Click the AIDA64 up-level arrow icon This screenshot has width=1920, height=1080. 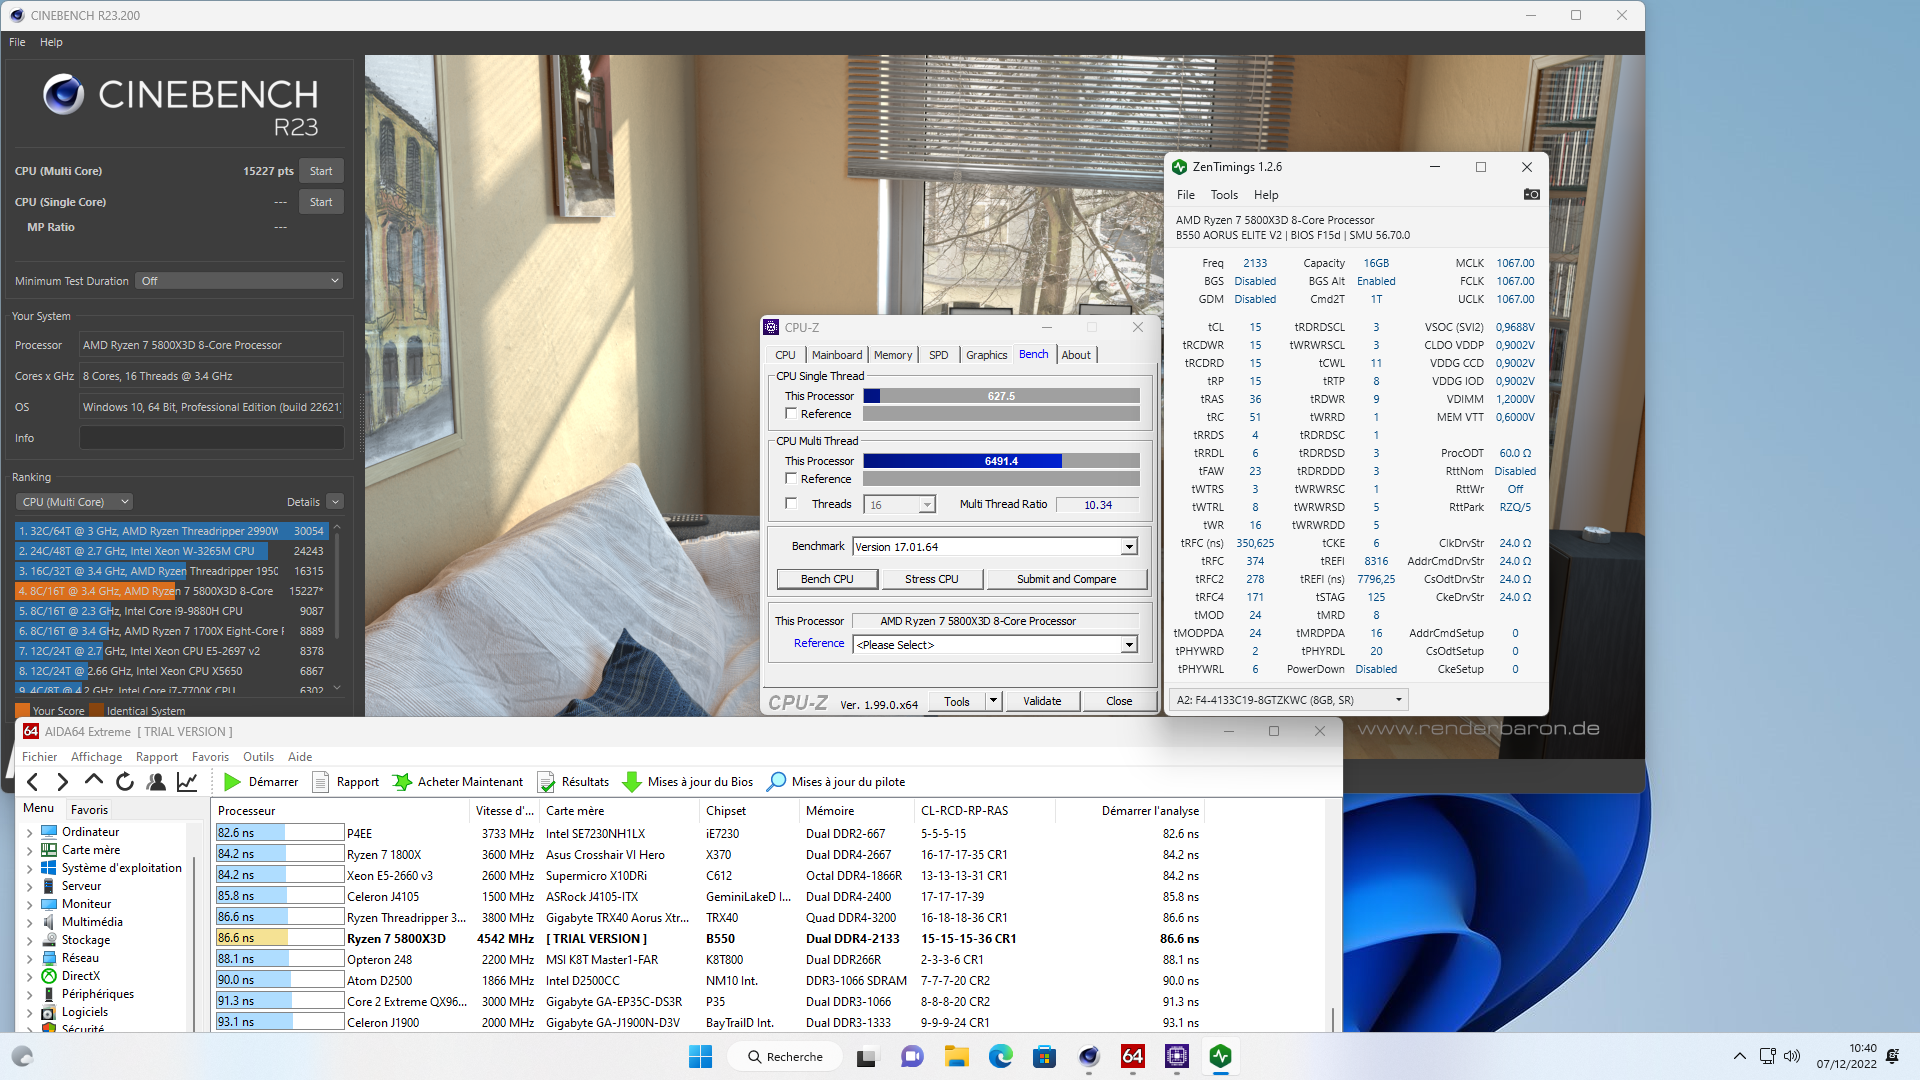coord(94,781)
